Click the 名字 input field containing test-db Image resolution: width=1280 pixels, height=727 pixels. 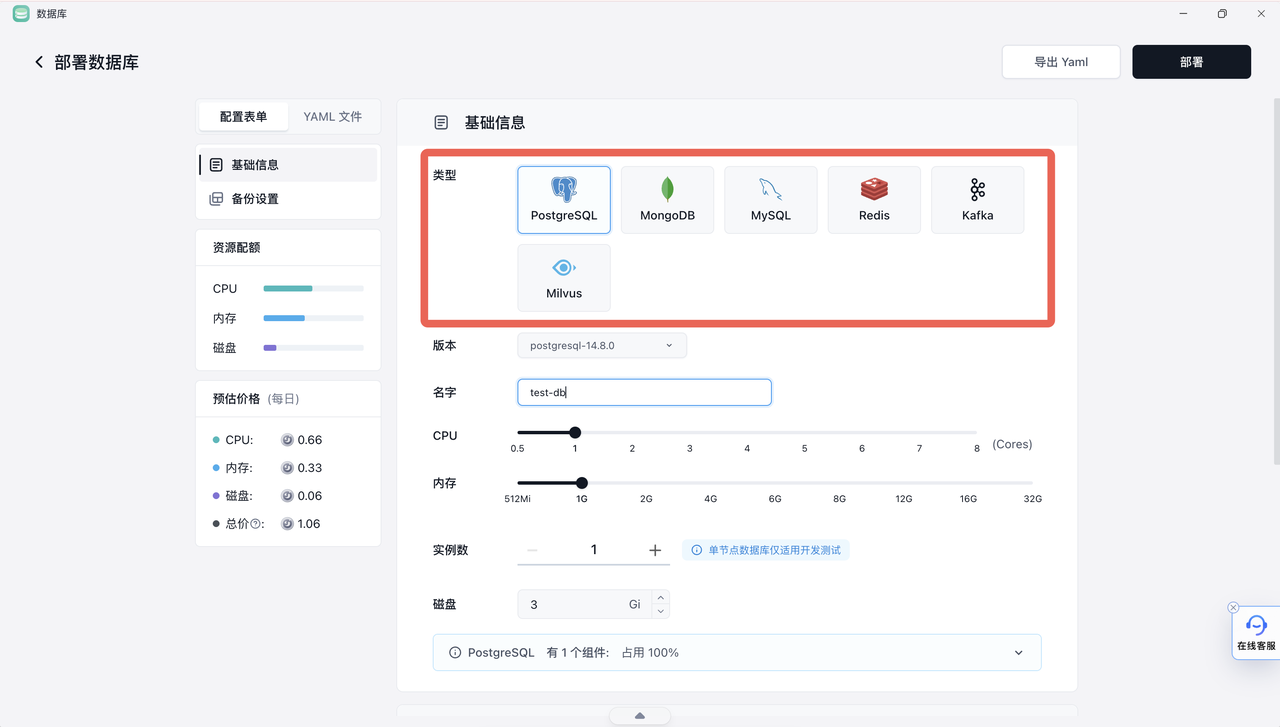click(x=644, y=392)
